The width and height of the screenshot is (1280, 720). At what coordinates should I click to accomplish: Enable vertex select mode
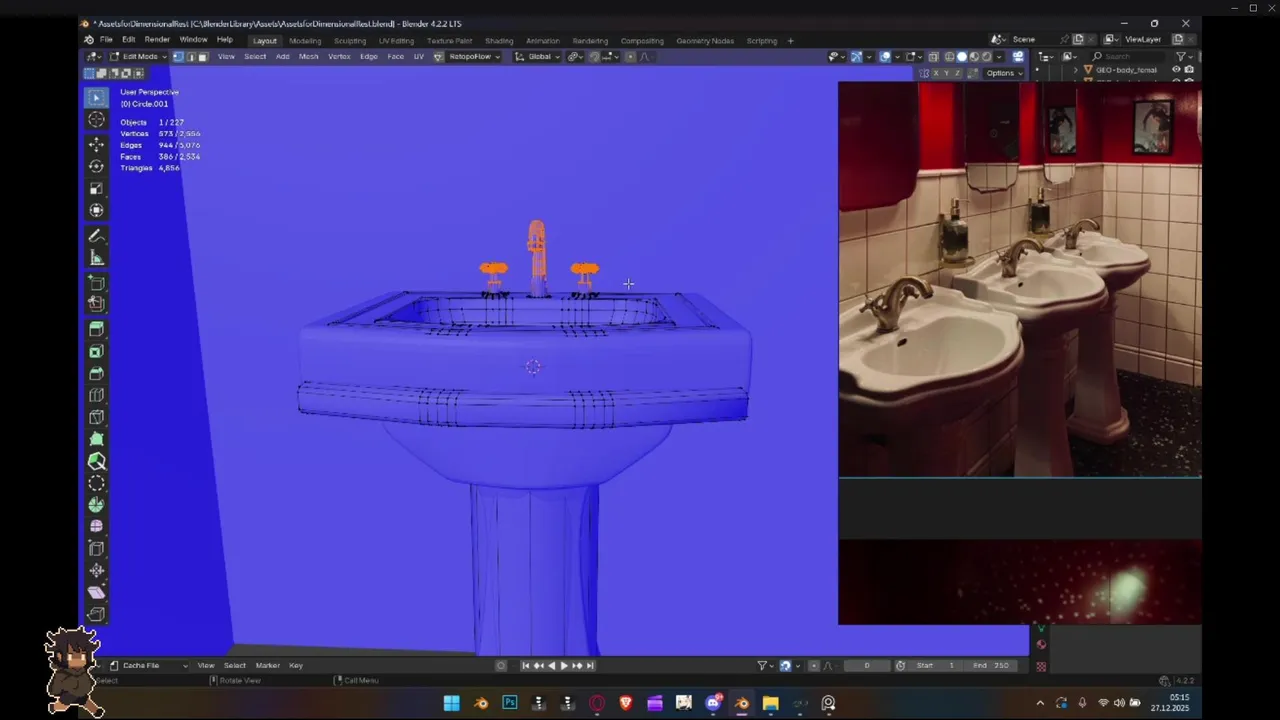pyautogui.click(x=178, y=57)
